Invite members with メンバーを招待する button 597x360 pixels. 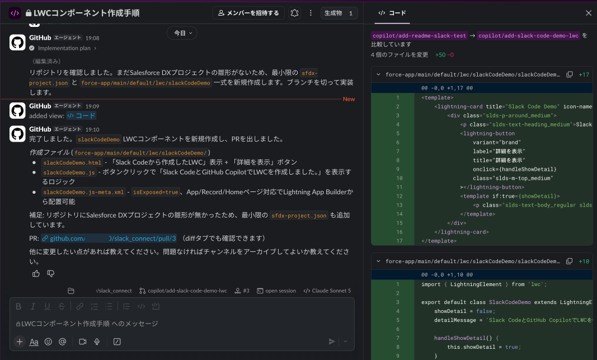[248, 13]
